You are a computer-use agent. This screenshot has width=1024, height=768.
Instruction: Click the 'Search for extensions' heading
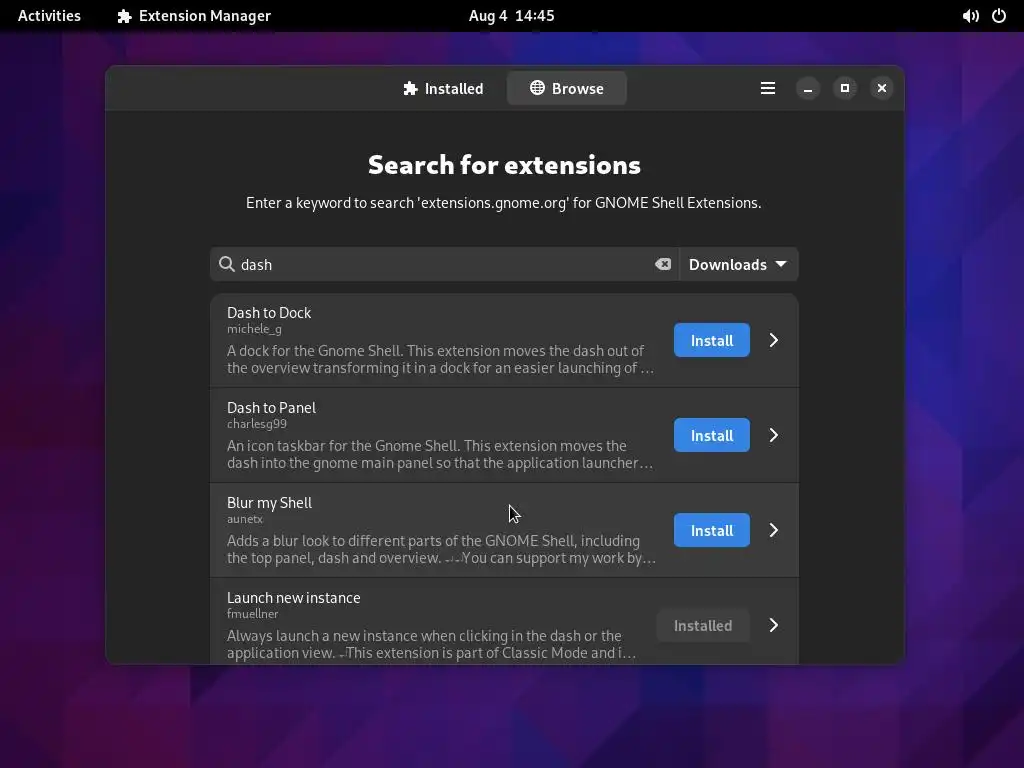[504, 165]
